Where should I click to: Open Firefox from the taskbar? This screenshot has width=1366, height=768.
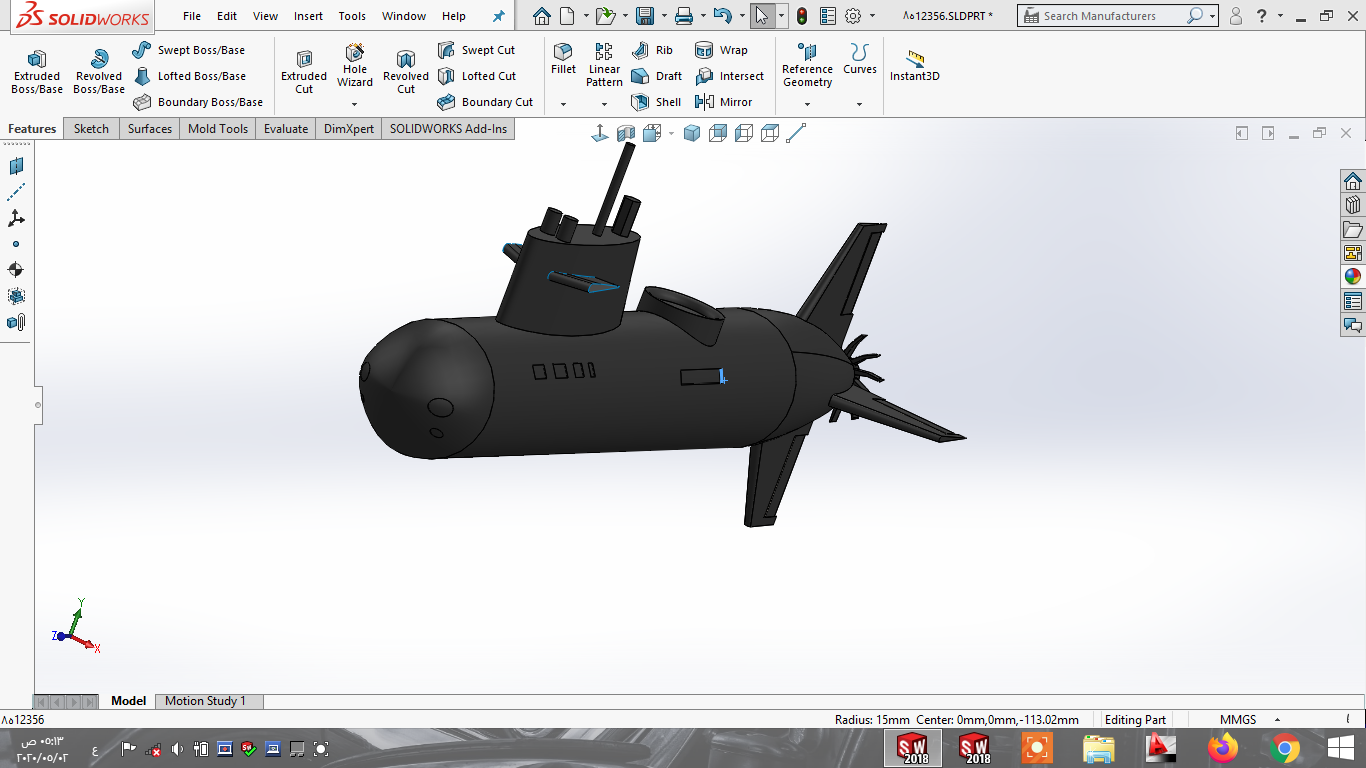tap(1222, 748)
